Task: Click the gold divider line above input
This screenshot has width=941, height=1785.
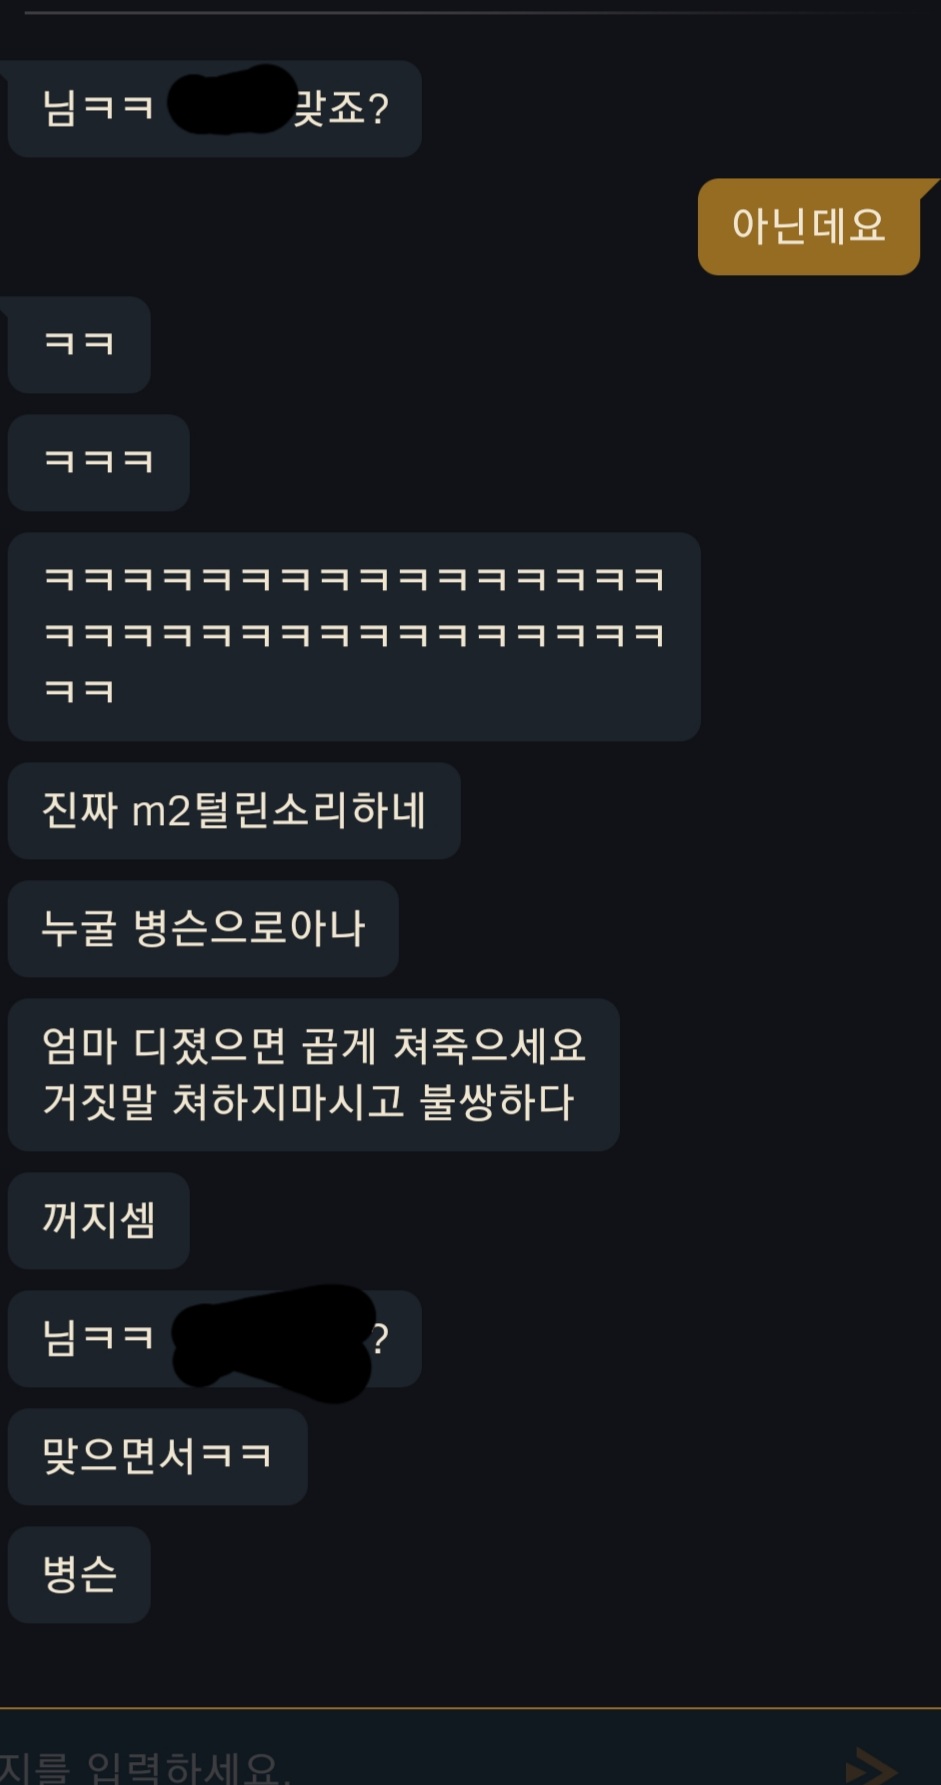Action: (470, 1707)
